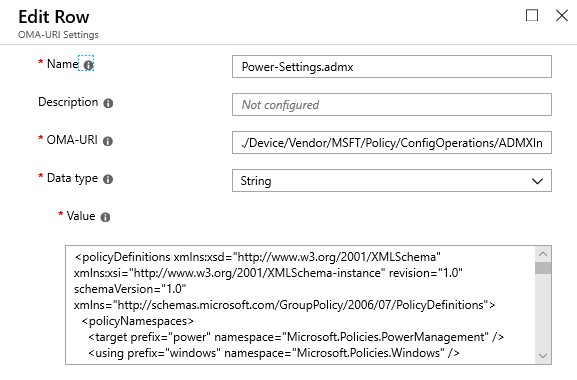Viewport: 577px width, 380px height.
Task: Click the OMA-URI Settings breadcrumb subtitle
Action: click(58, 35)
